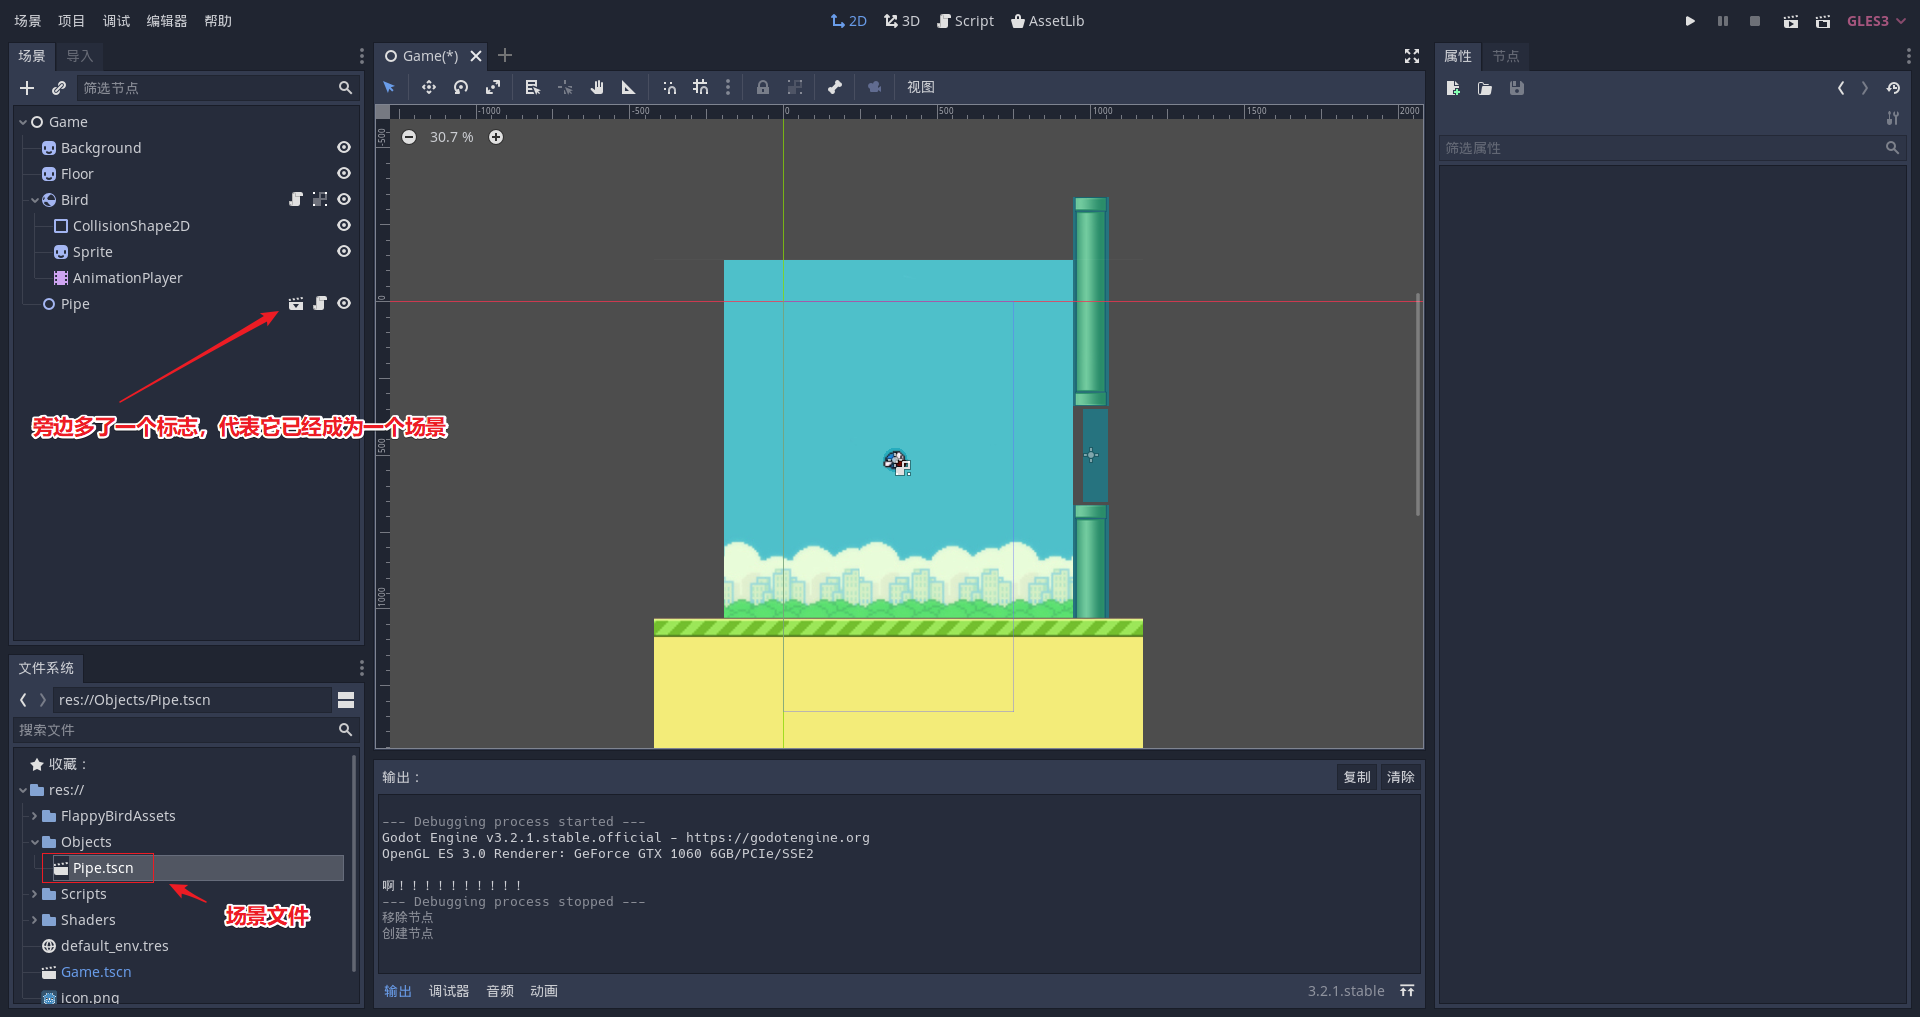This screenshot has height=1017, width=1920.
Task: Play the project
Action: (1690, 21)
